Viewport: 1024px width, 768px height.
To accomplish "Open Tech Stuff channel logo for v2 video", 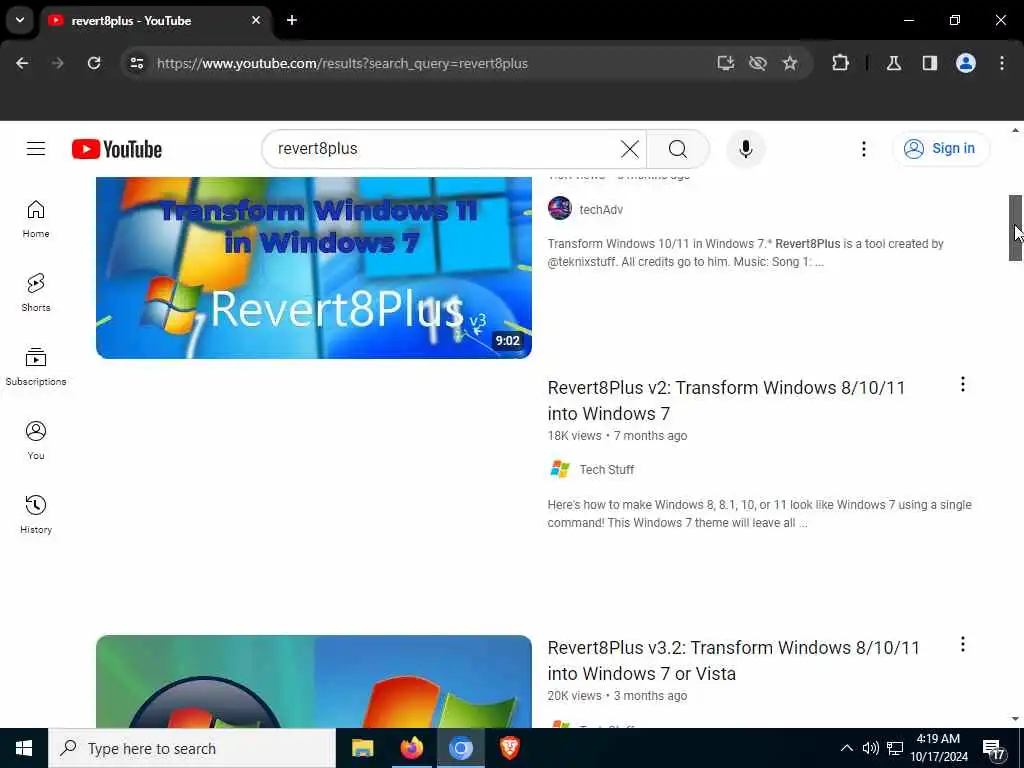I will pyautogui.click(x=560, y=469).
